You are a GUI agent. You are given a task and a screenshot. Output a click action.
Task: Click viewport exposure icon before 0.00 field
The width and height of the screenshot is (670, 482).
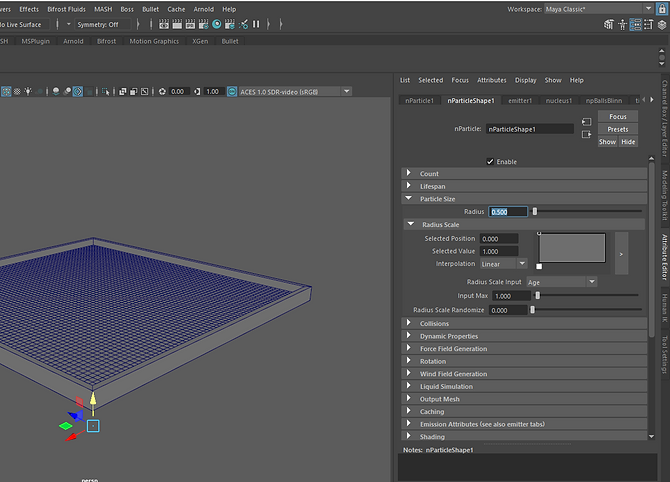tap(162, 91)
